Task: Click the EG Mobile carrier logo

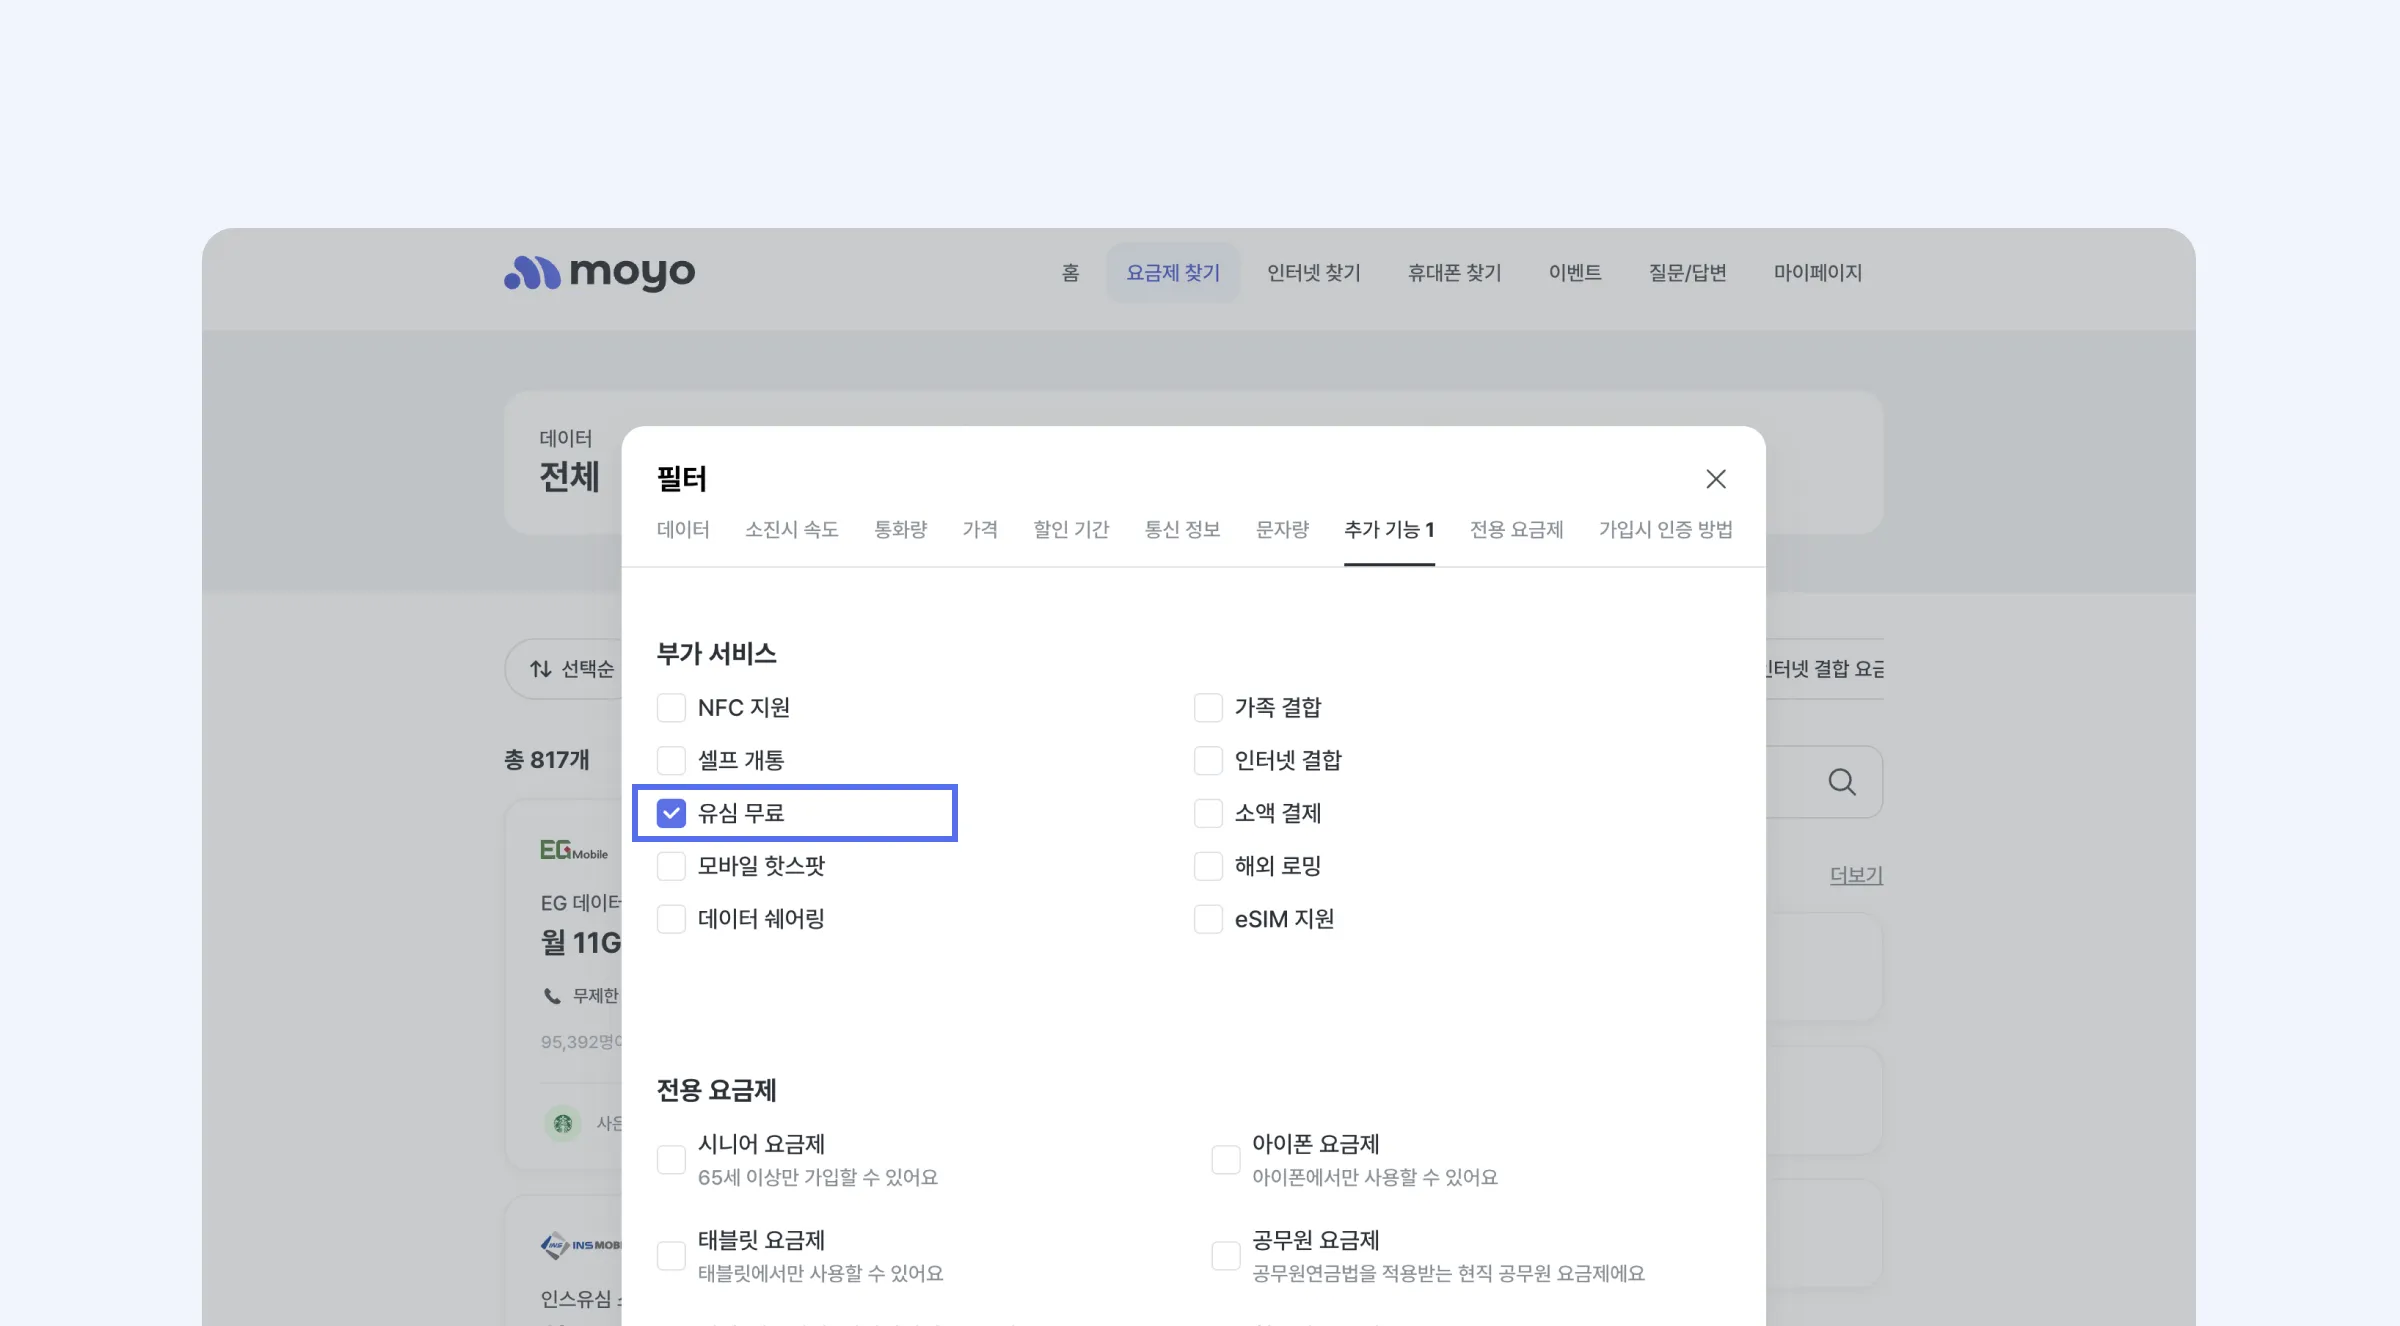Action: (x=574, y=850)
